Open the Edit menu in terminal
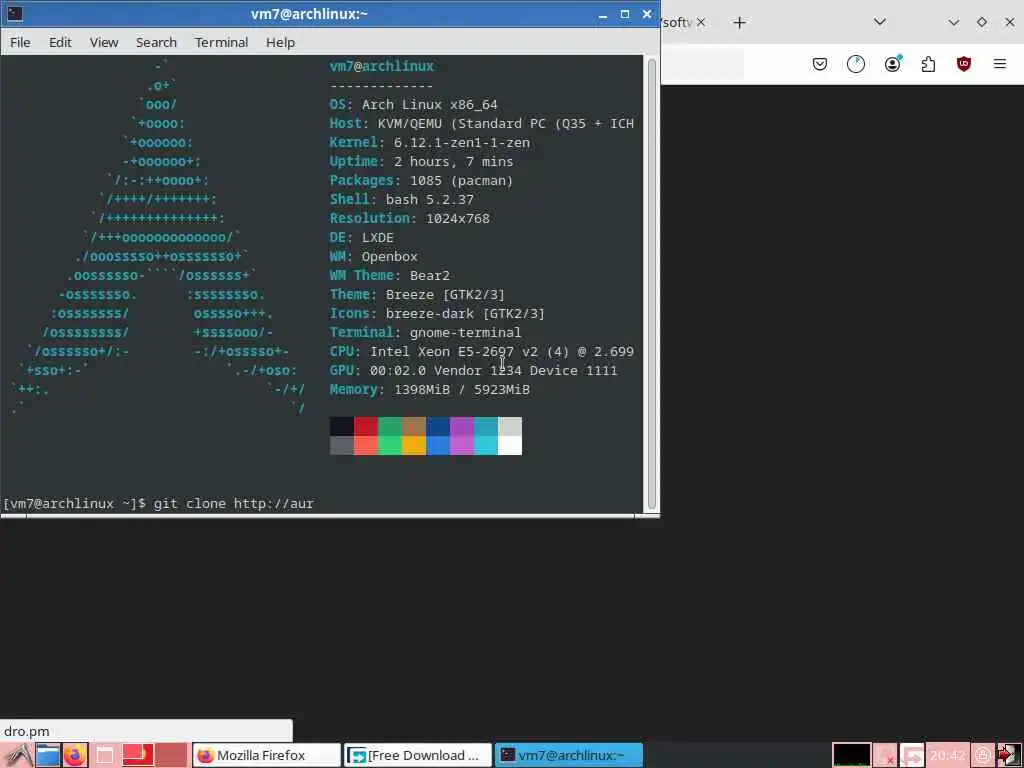This screenshot has width=1024, height=768. point(60,42)
